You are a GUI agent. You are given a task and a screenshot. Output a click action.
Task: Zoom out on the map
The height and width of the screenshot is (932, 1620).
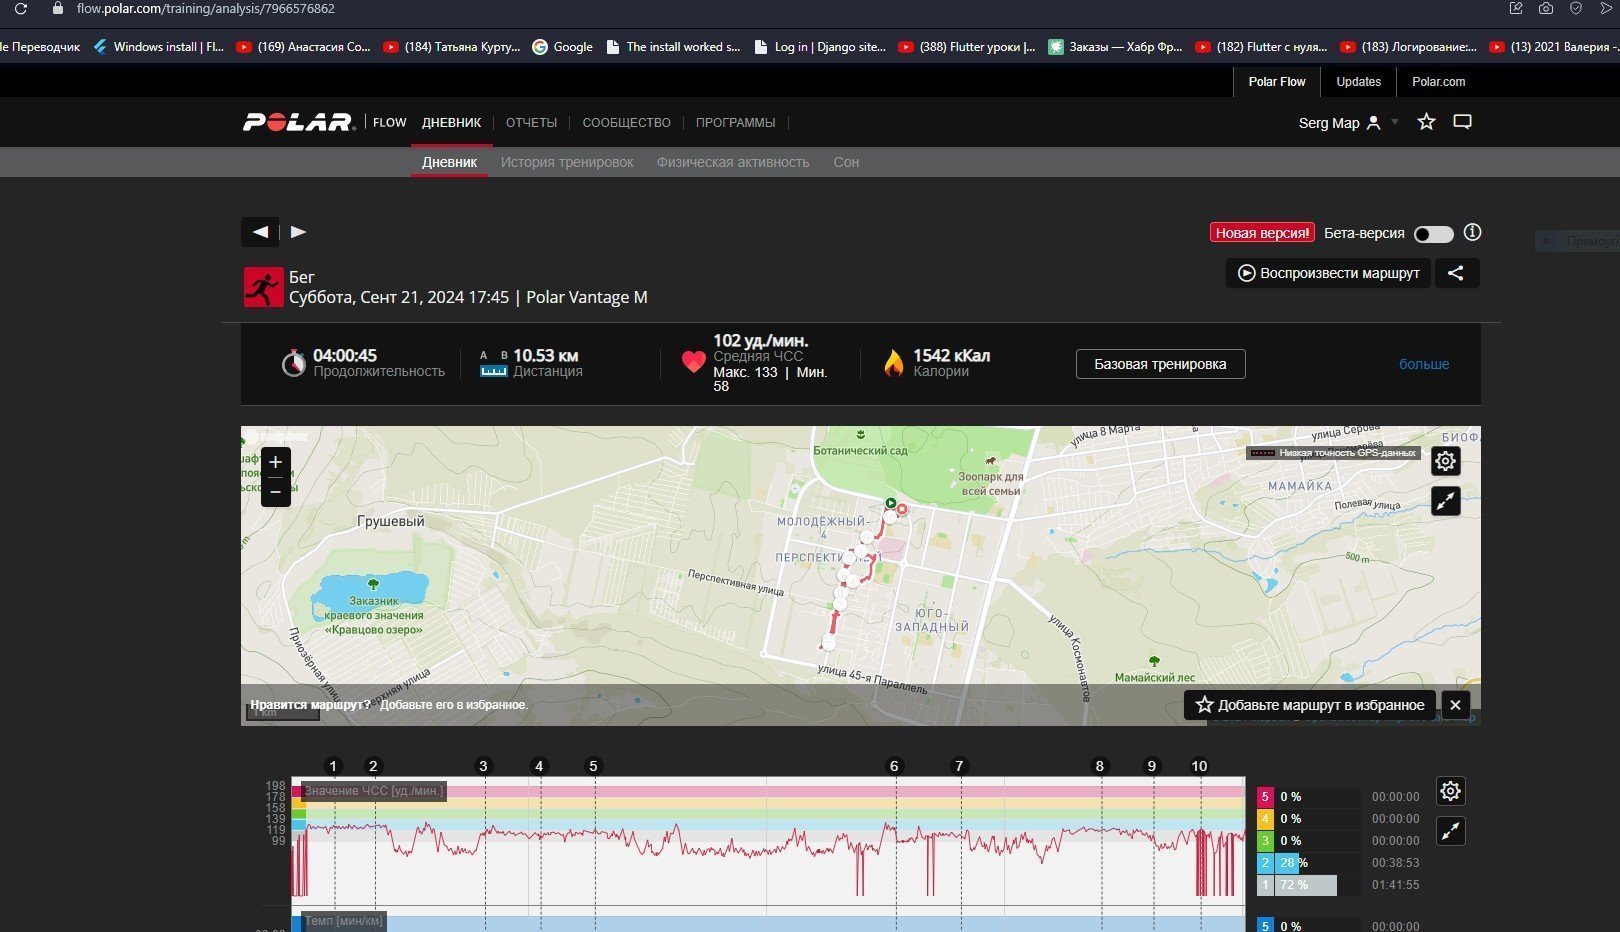276,491
